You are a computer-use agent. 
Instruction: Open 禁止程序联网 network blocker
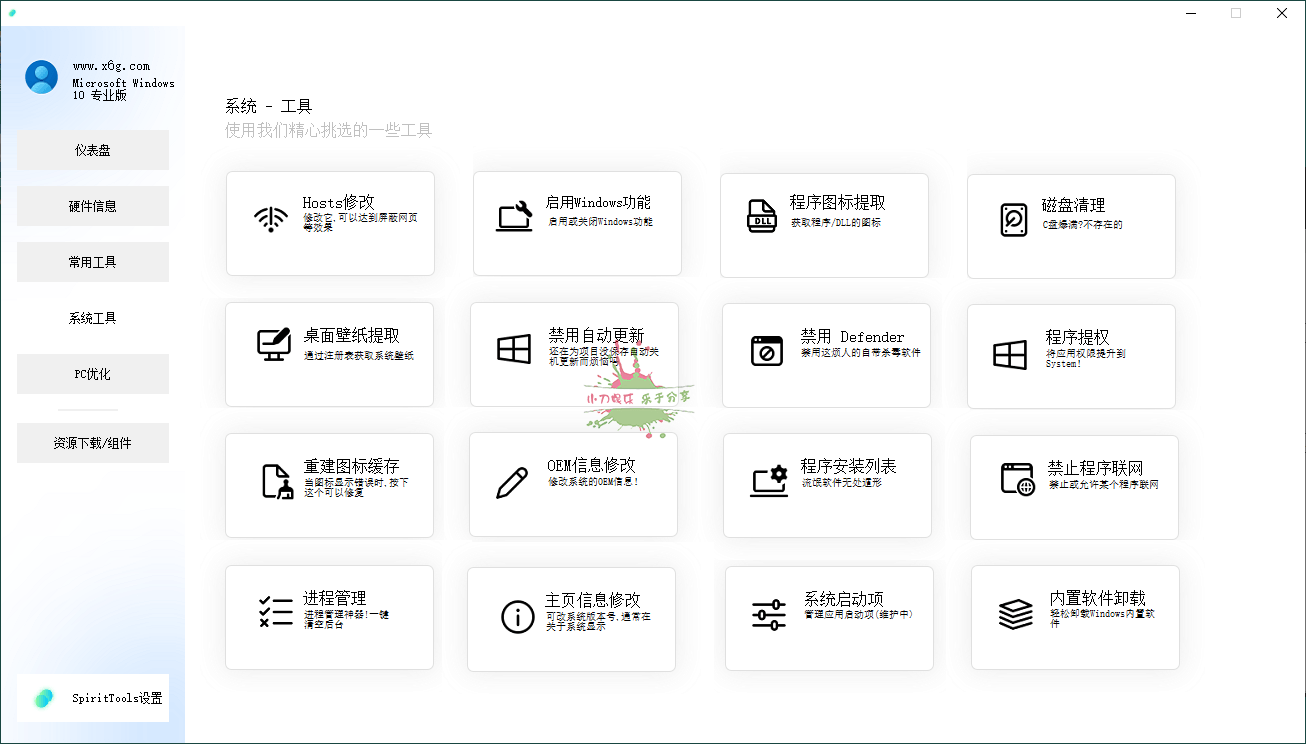click(x=1073, y=487)
